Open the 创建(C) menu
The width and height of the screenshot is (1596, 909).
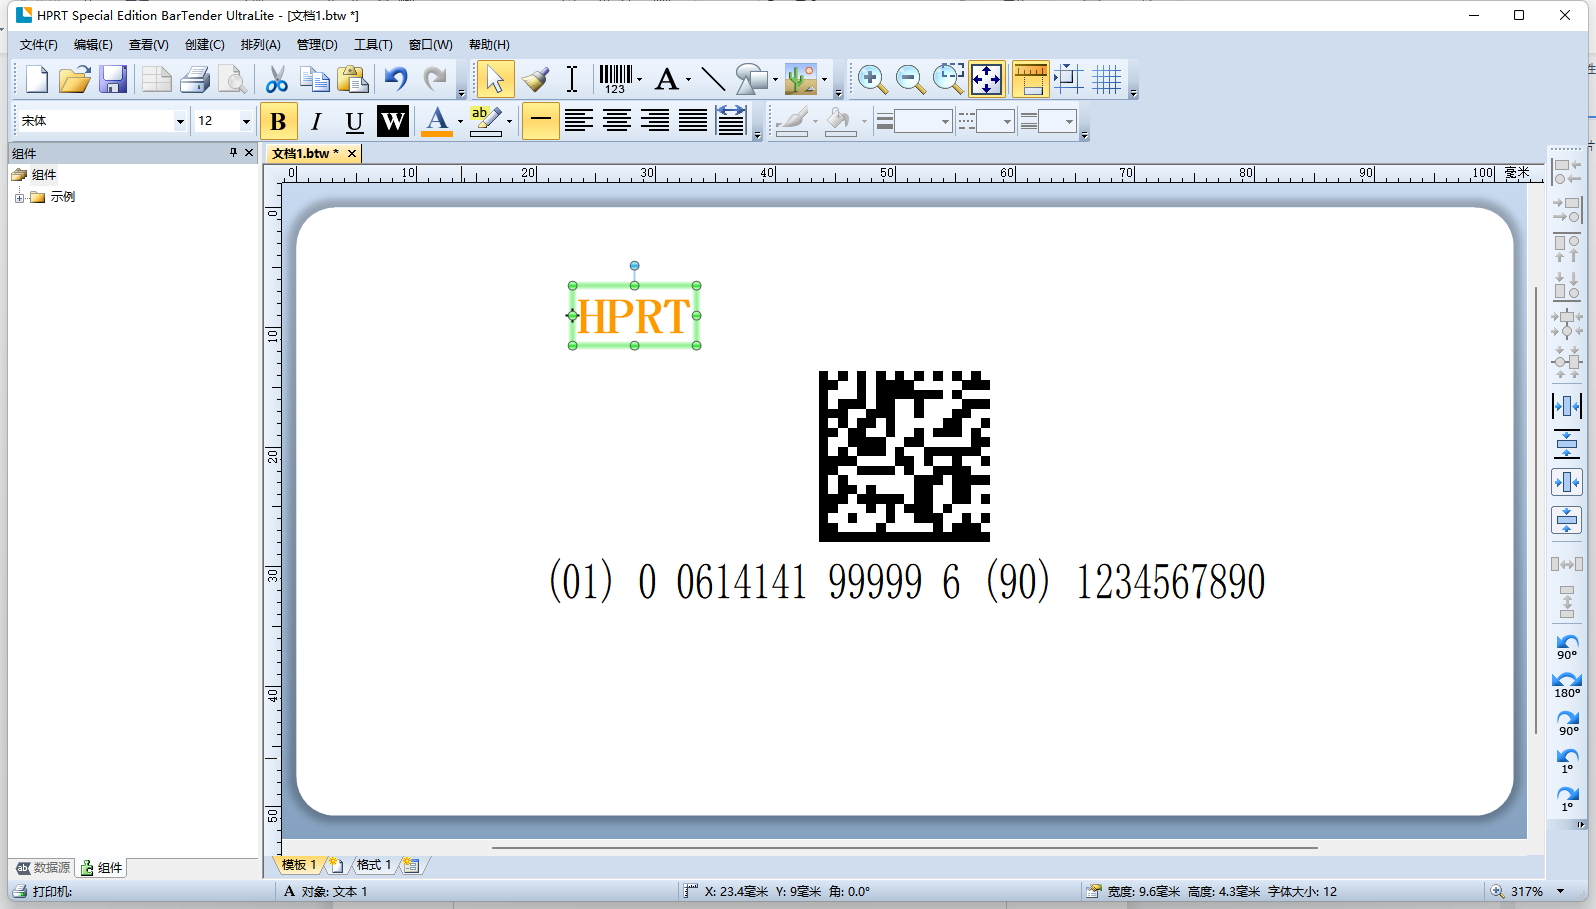(204, 45)
